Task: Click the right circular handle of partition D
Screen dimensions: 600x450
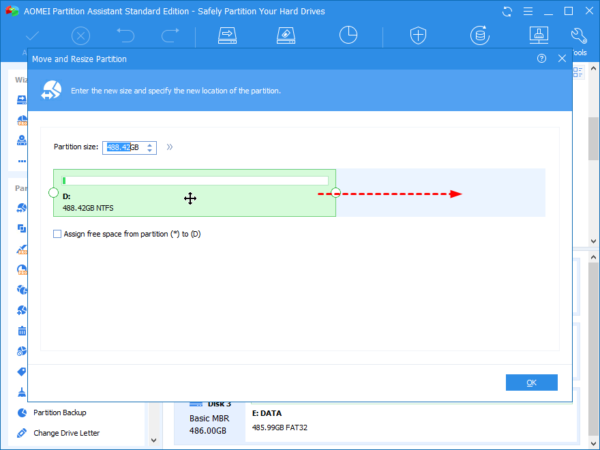Action: tap(336, 192)
